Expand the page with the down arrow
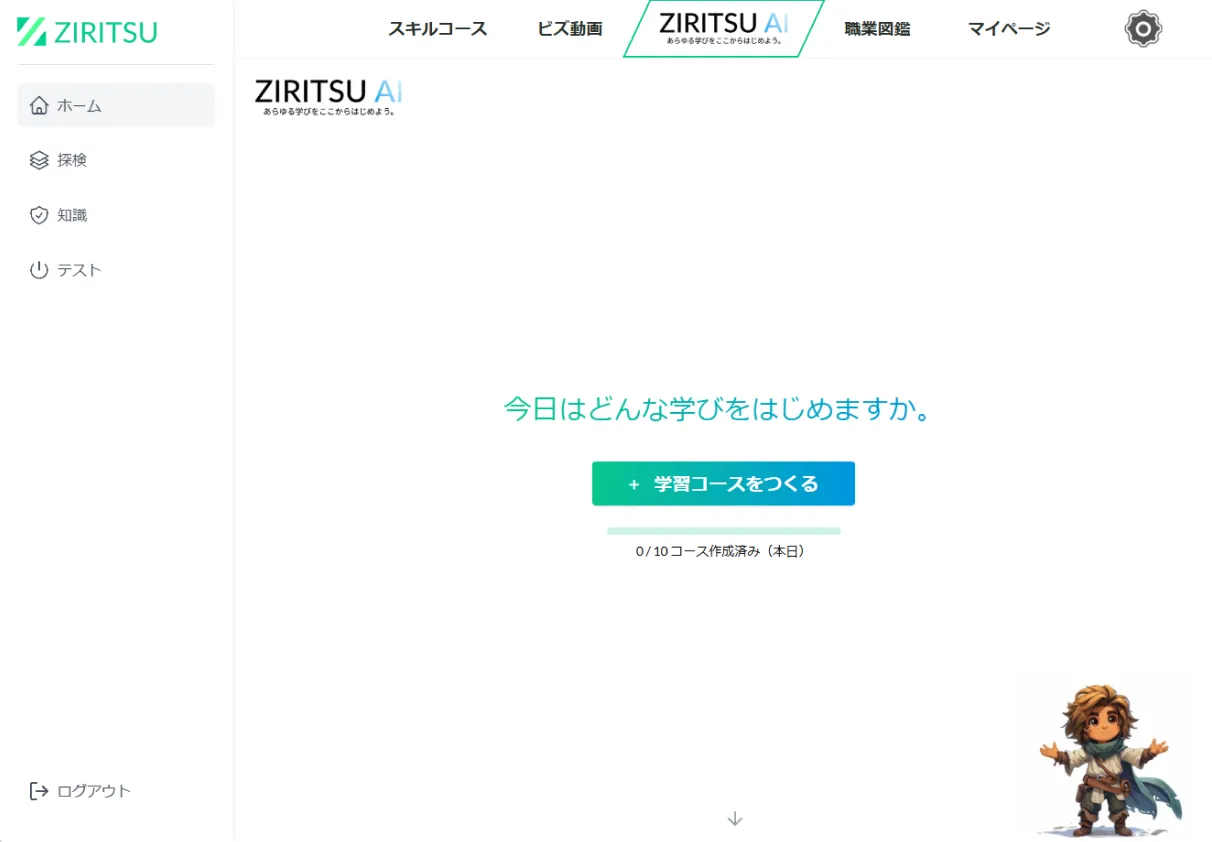Viewport: 1212px width, 842px height. [x=734, y=818]
